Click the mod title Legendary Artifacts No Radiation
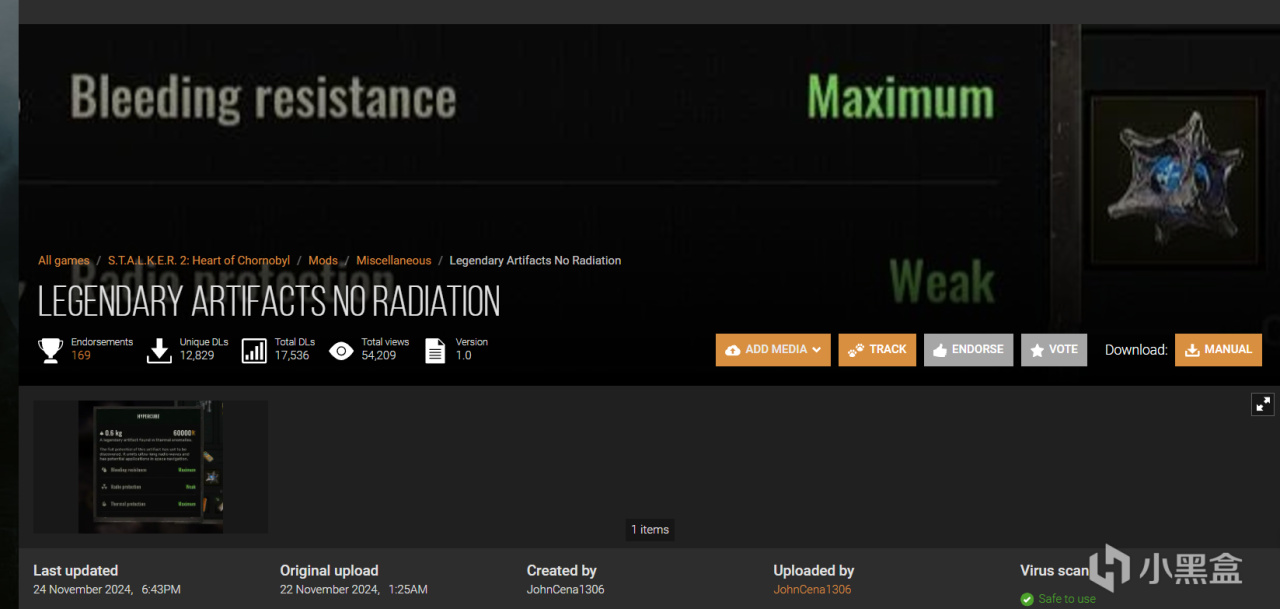 (x=269, y=301)
